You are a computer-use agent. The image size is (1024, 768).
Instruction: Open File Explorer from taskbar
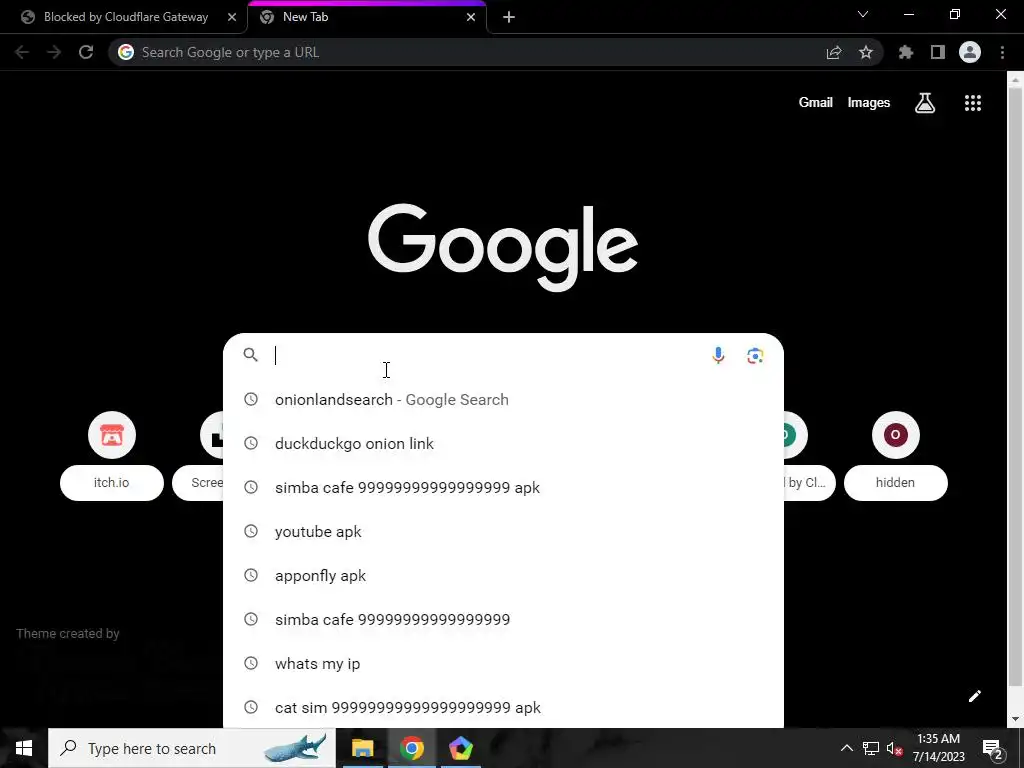coord(362,748)
